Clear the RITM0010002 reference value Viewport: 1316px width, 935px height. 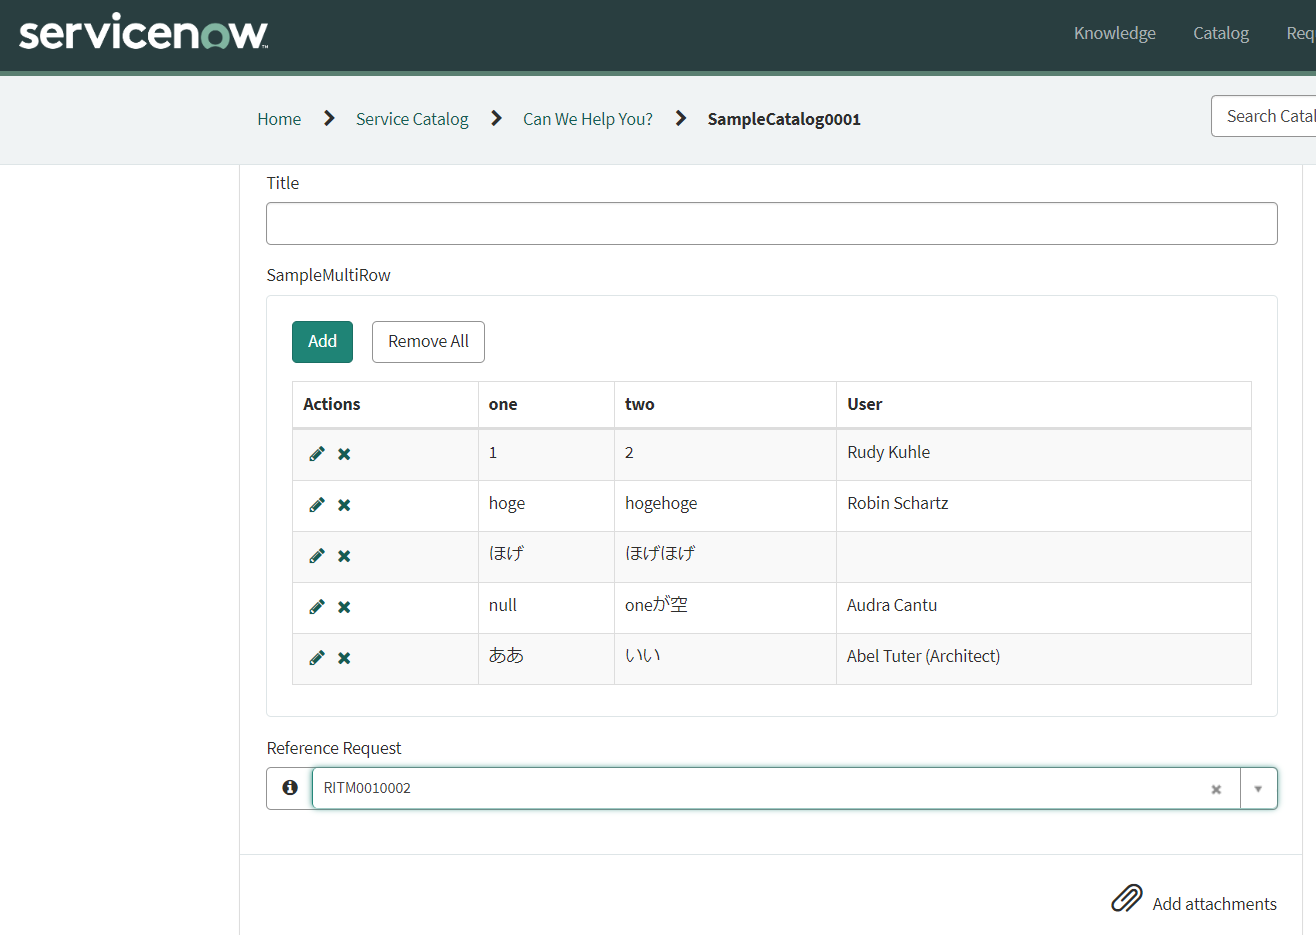[x=1216, y=788]
